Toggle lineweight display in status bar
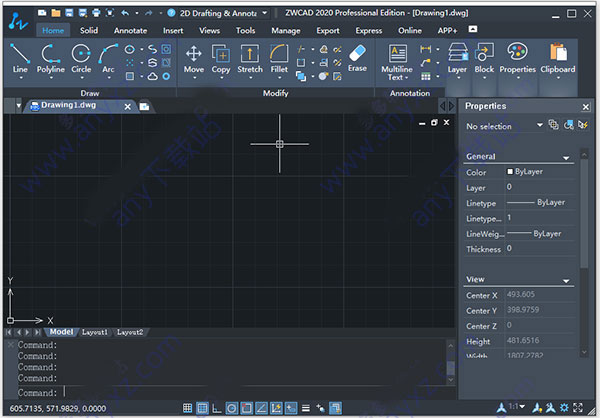 coord(306,408)
